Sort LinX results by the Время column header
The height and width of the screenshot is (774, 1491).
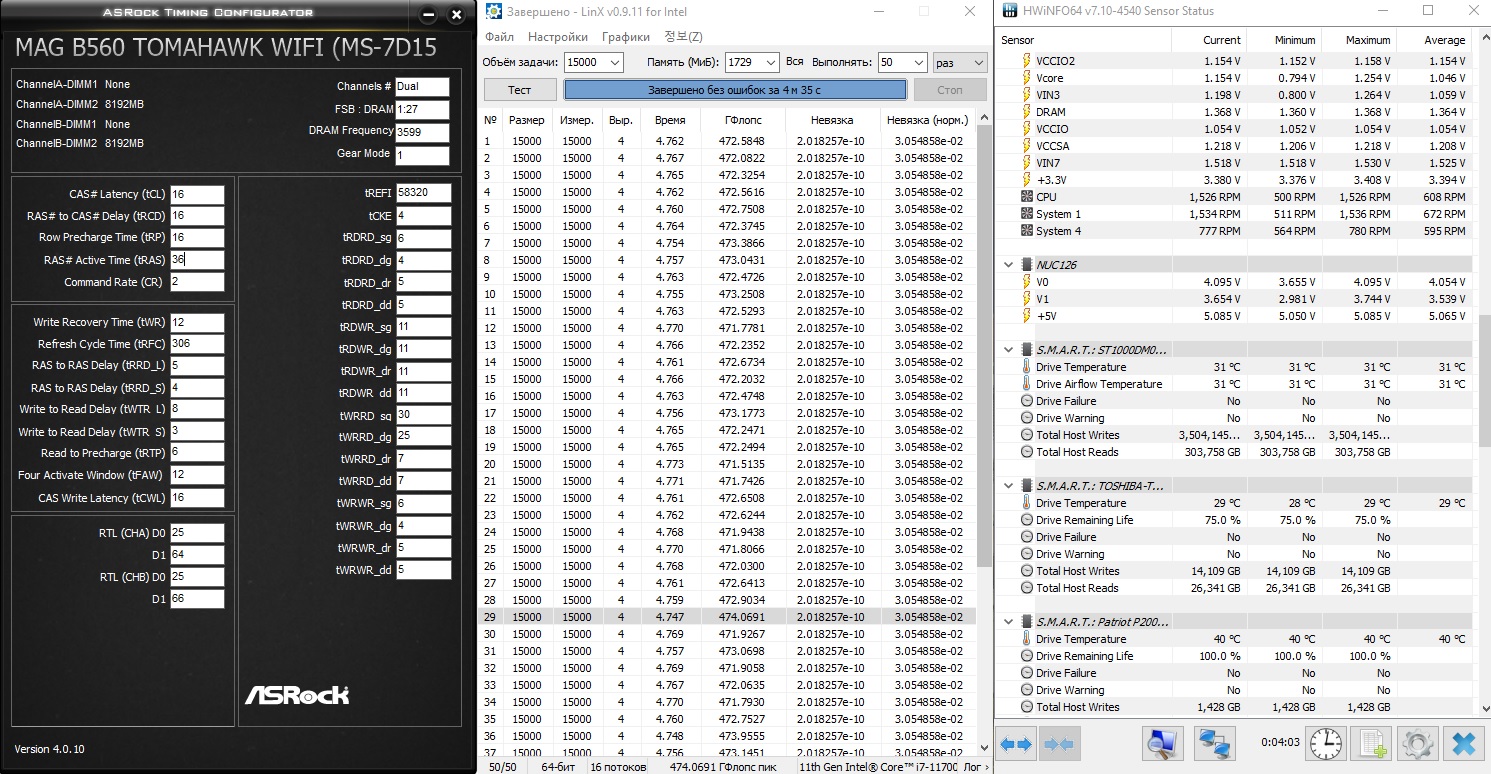671,120
